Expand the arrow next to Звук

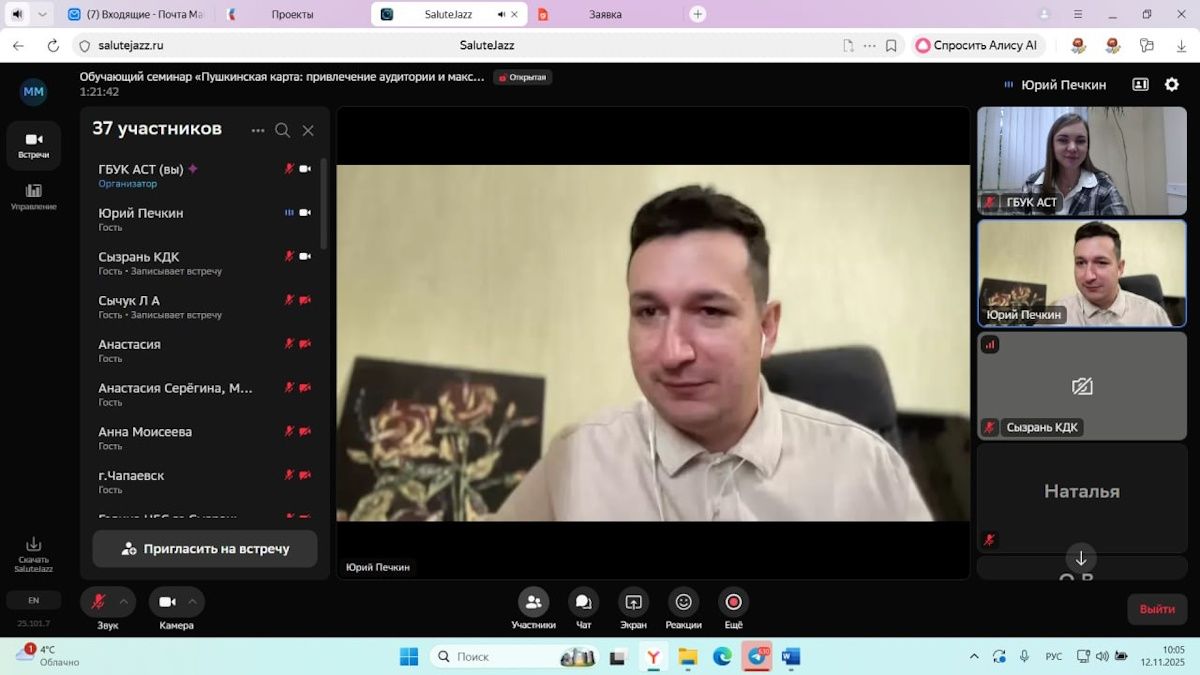(x=124, y=601)
